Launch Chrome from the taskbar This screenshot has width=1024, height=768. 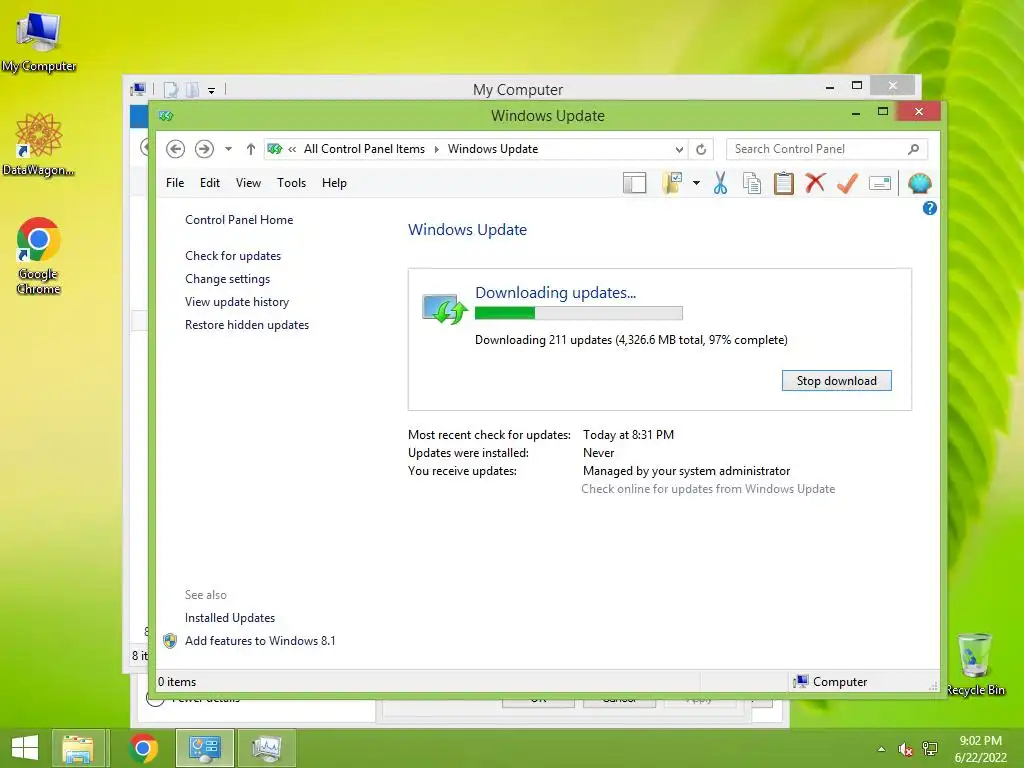click(x=144, y=748)
